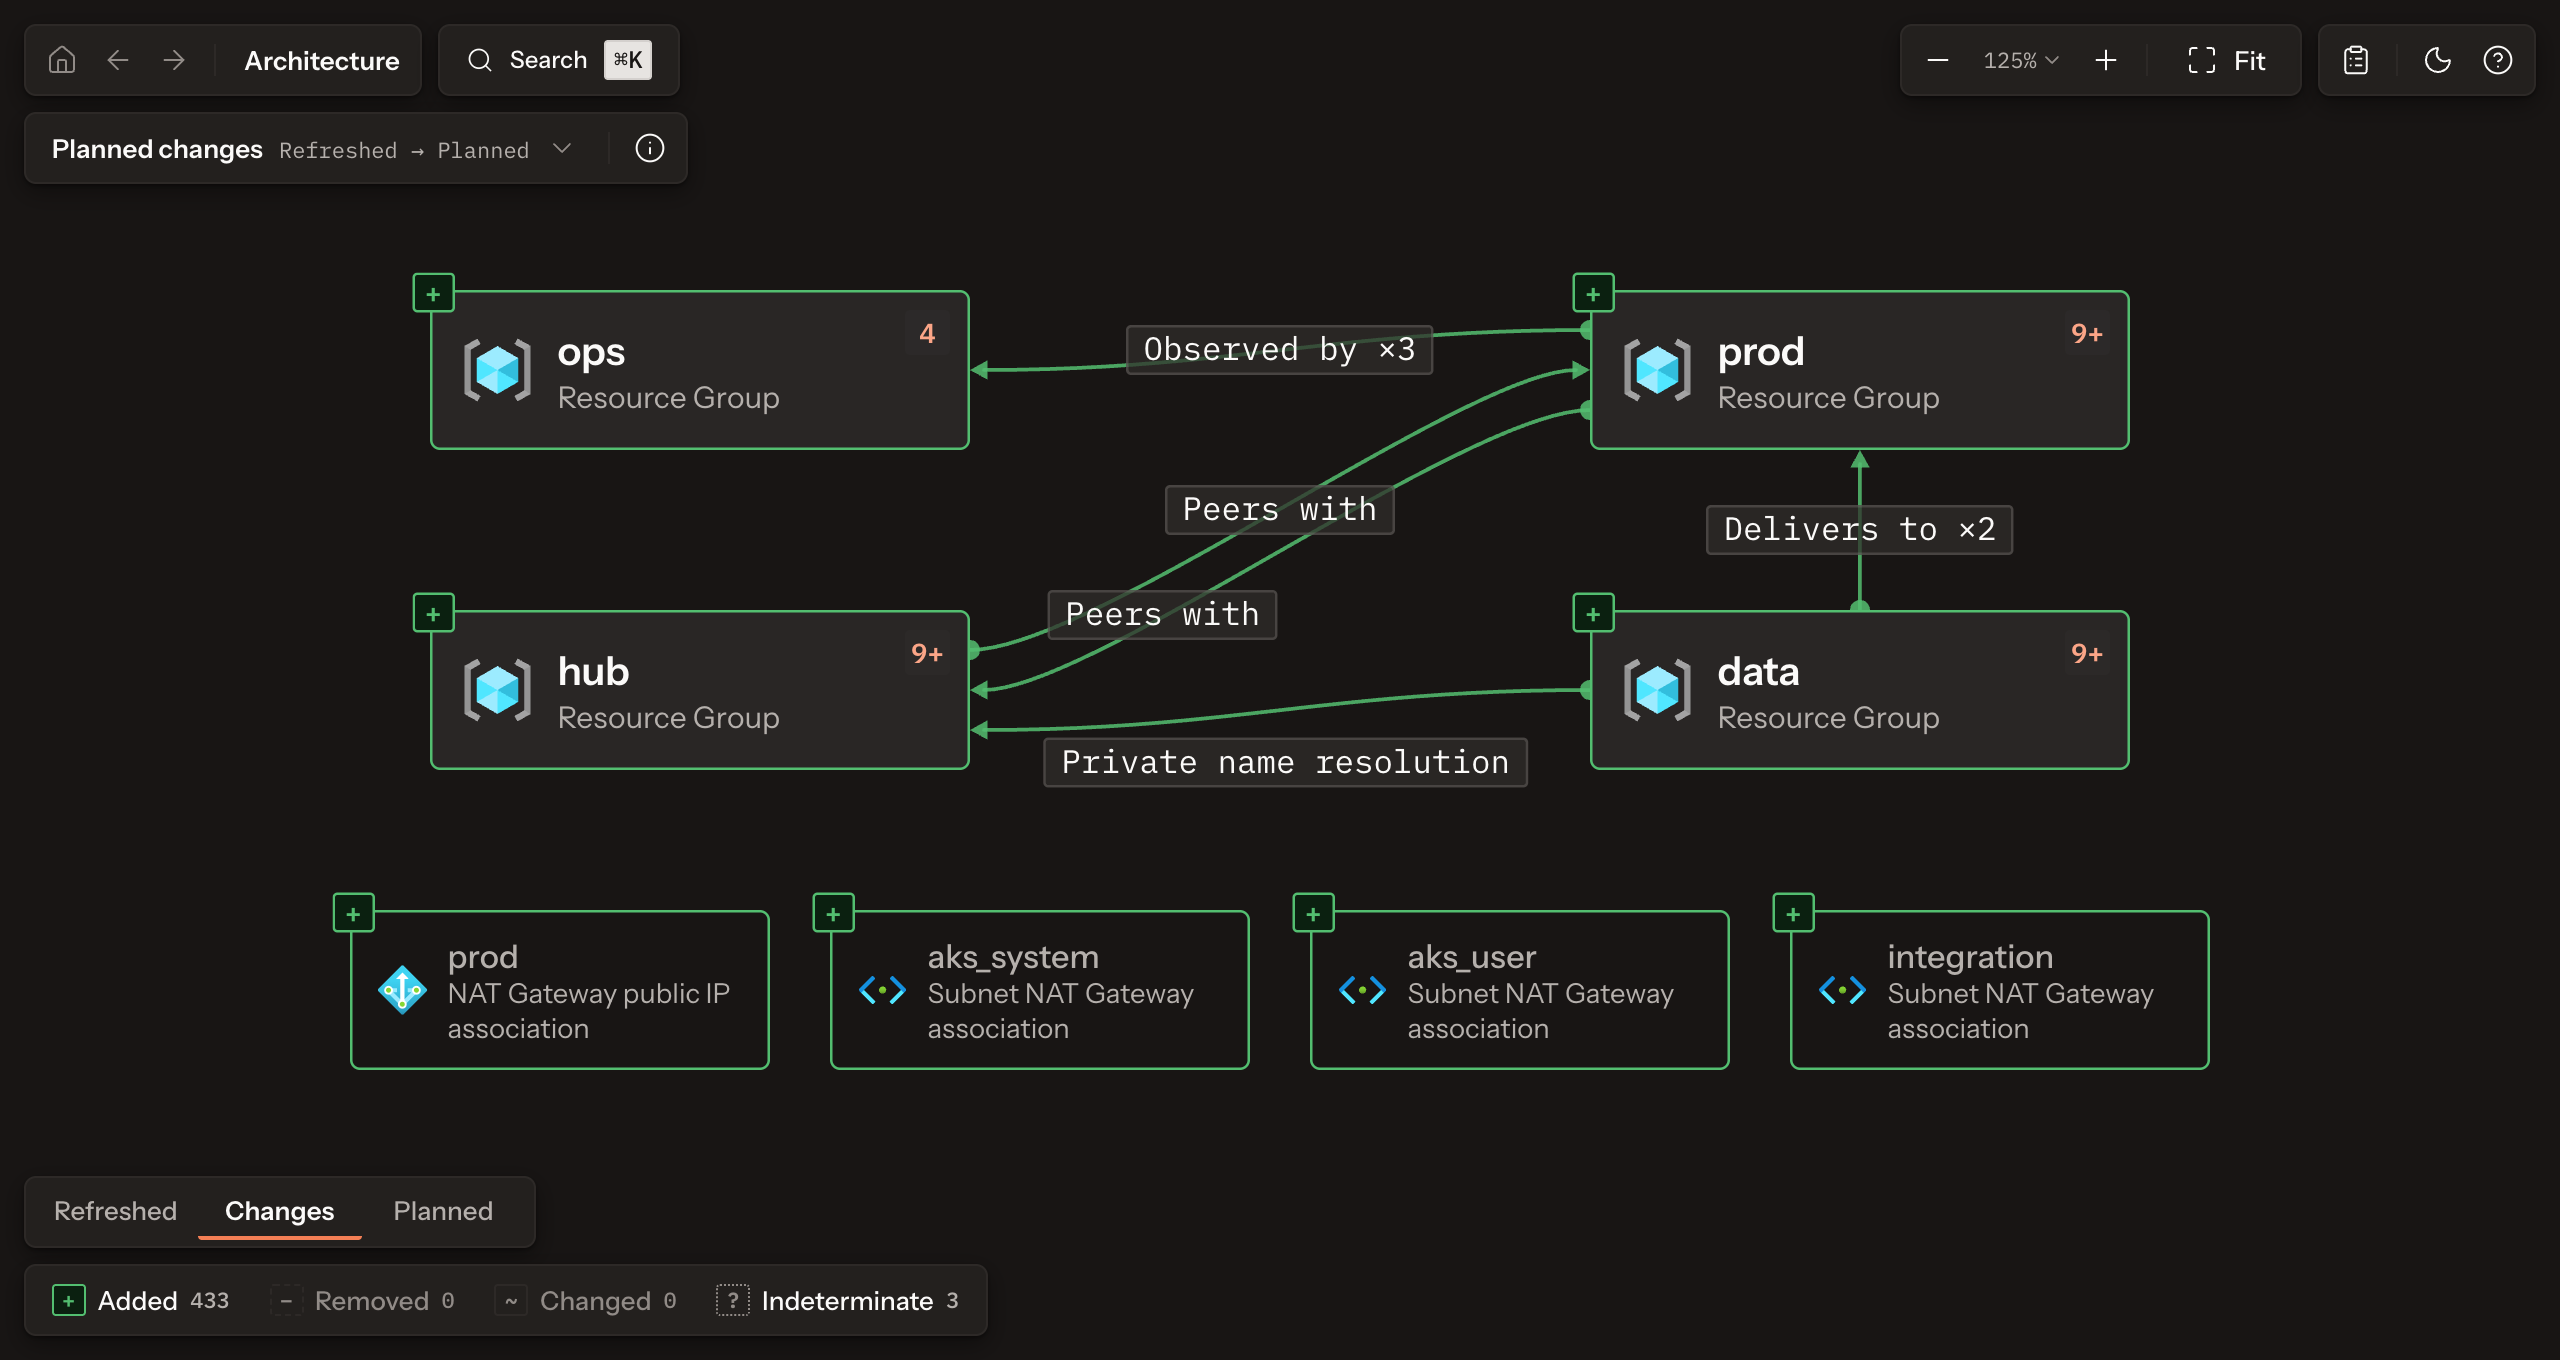The height and width of the screenshot is (1360, 2560).
Task: Go to the home icon
Action: tap(62, 60)
